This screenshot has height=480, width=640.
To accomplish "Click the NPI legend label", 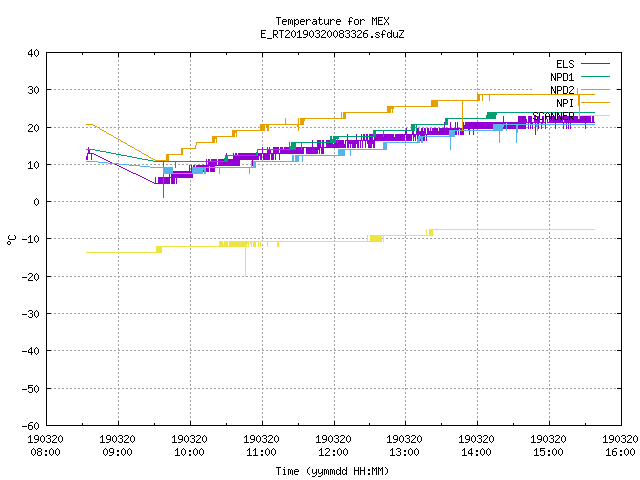I will coord(565,103).
